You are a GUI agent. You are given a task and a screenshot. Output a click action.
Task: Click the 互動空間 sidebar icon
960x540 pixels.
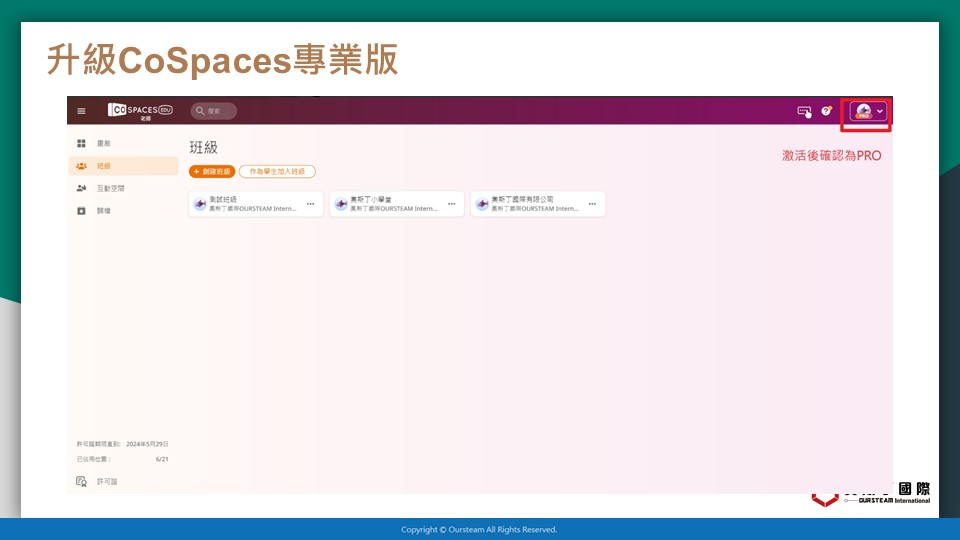(x=81, y=189)
